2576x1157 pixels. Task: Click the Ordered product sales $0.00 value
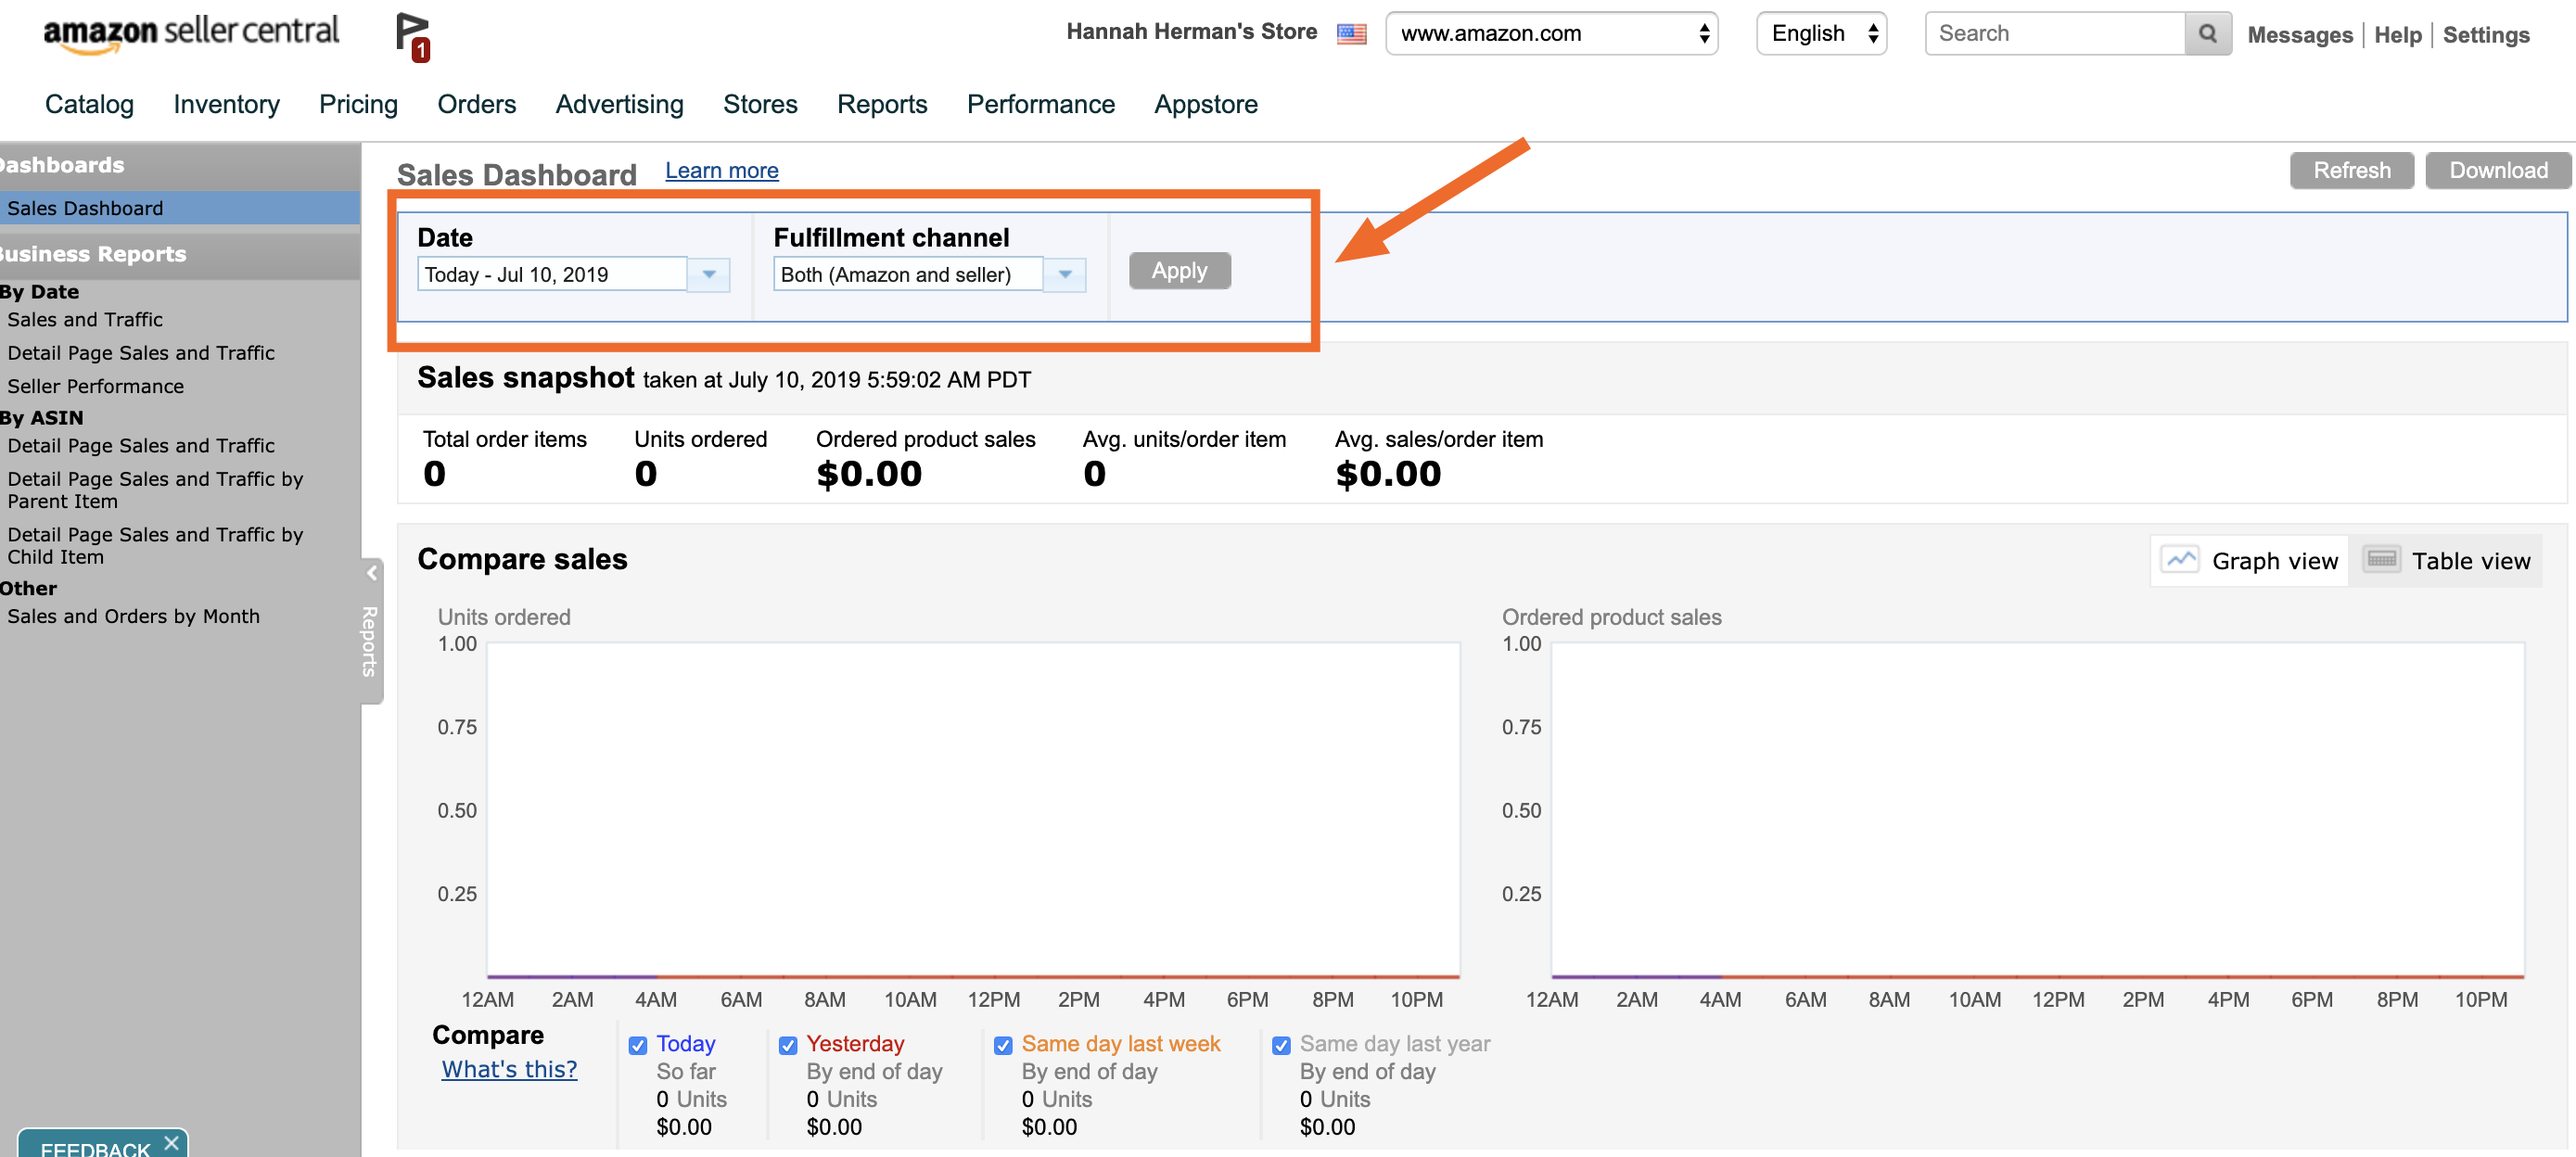pos(869,474)
